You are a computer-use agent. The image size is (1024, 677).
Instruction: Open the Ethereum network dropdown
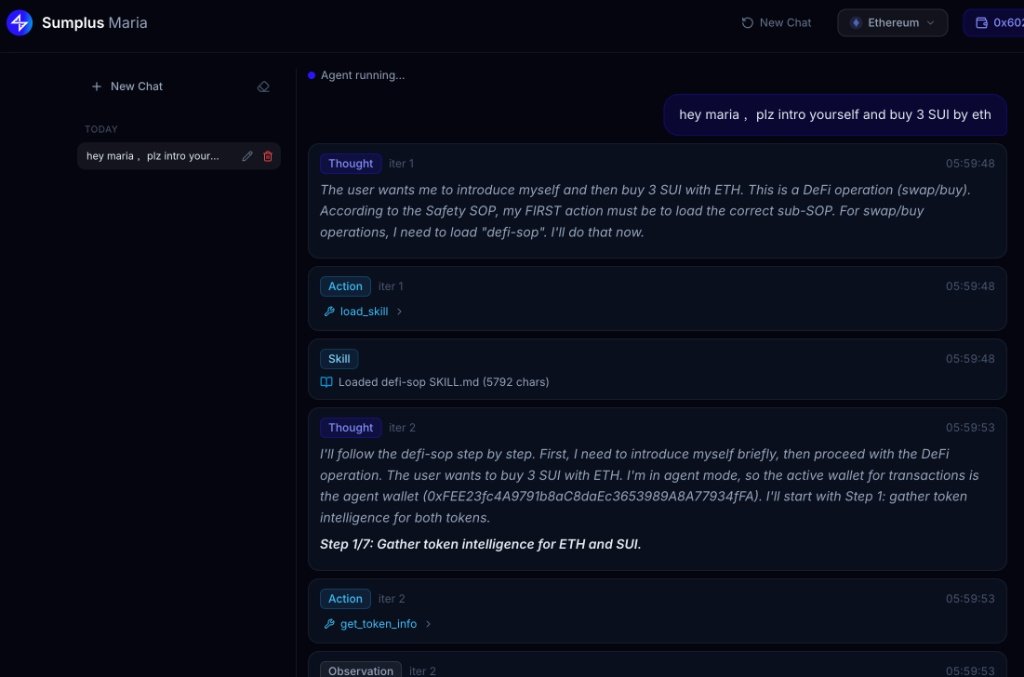(x=892, y=23)
